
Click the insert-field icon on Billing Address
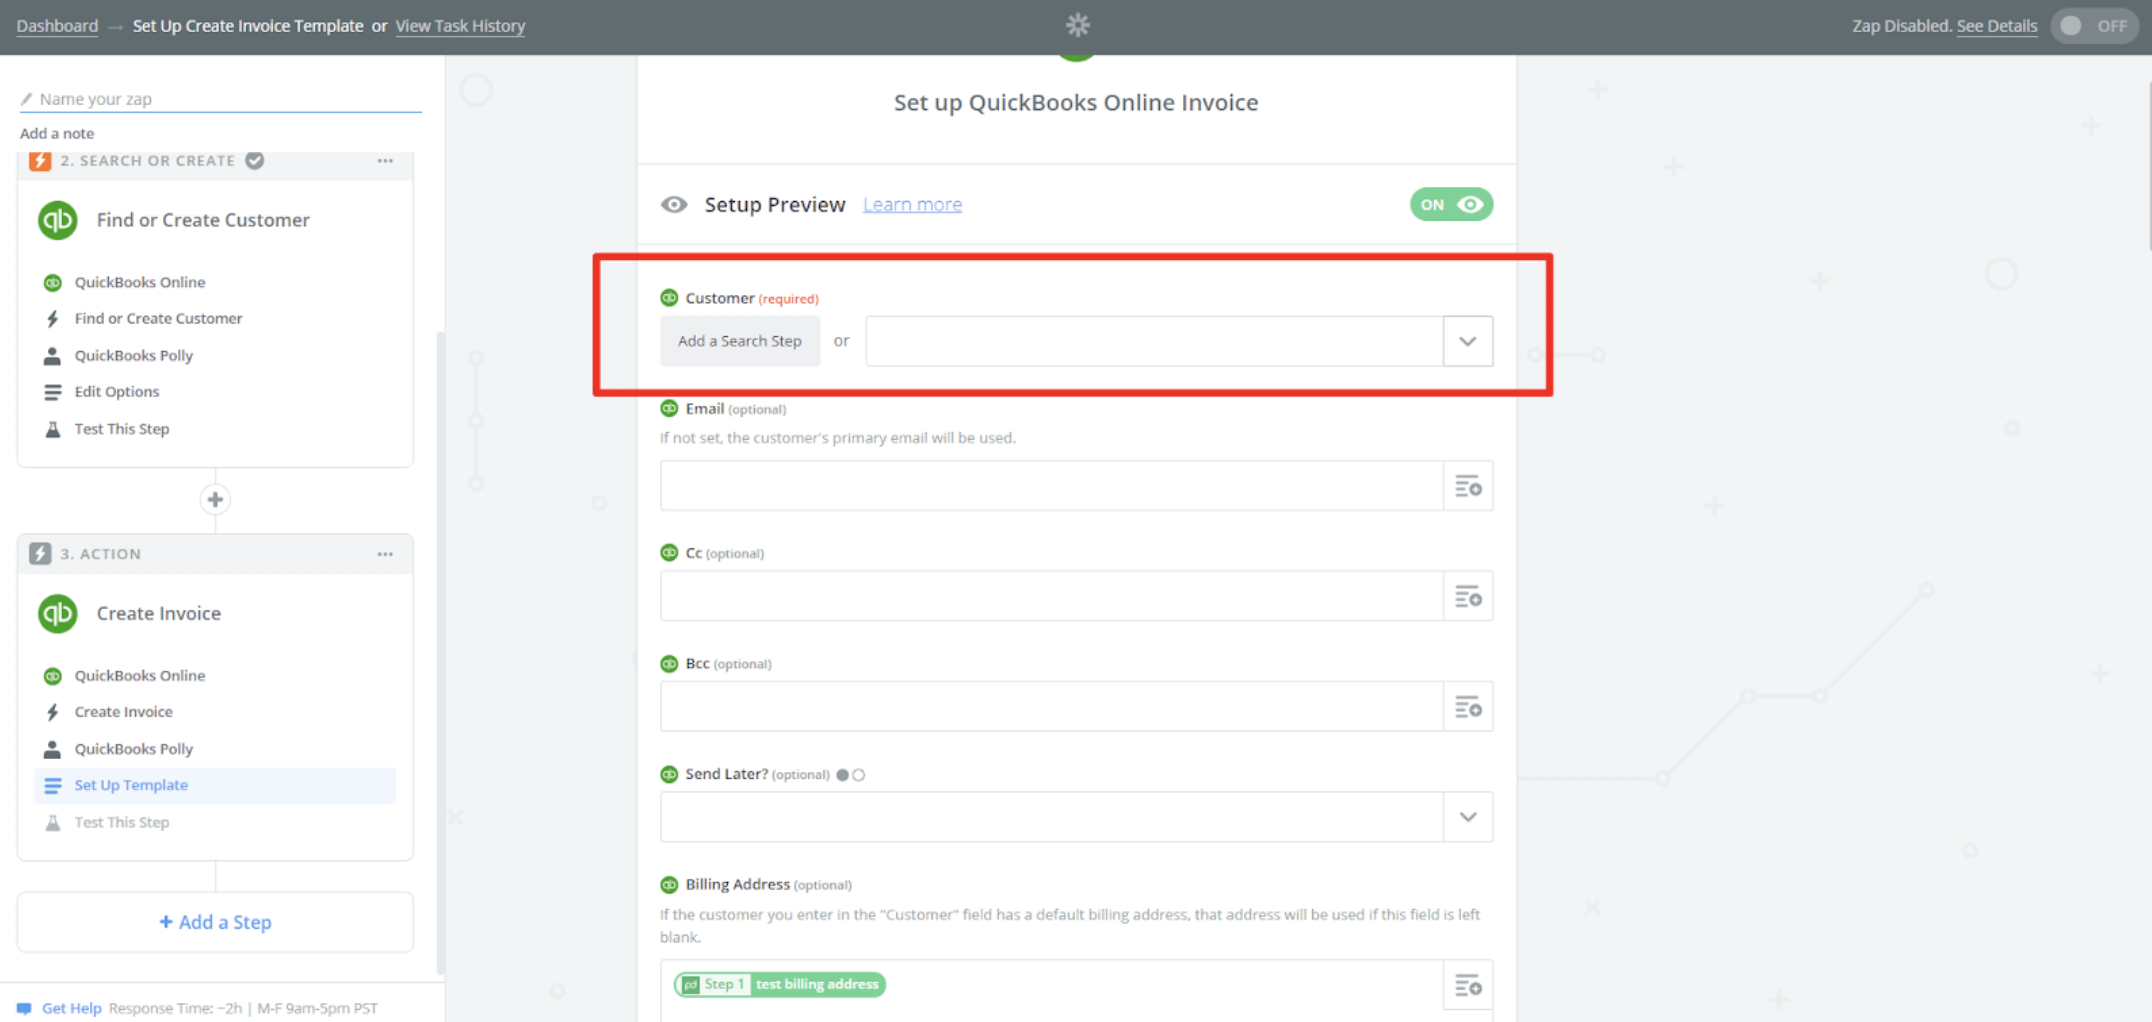1467,986
